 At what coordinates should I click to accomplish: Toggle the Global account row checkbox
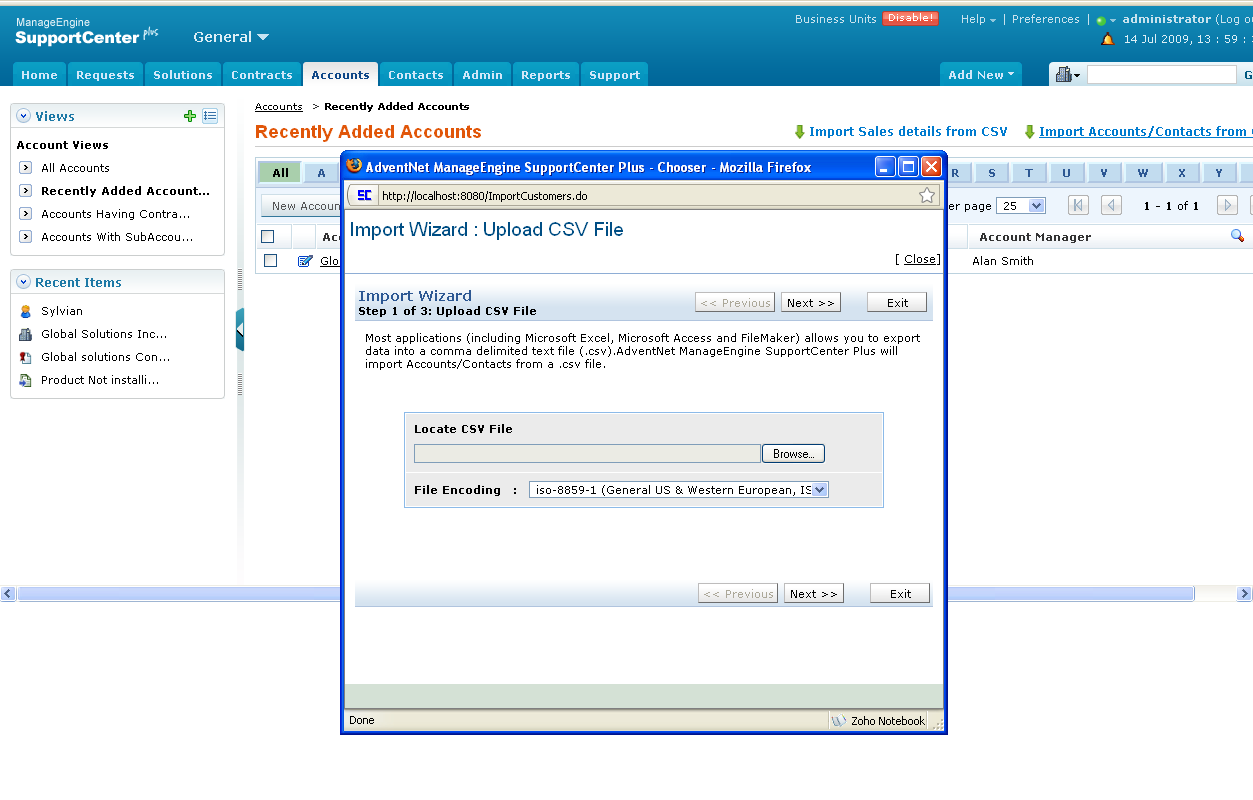(x=270, y=261)
